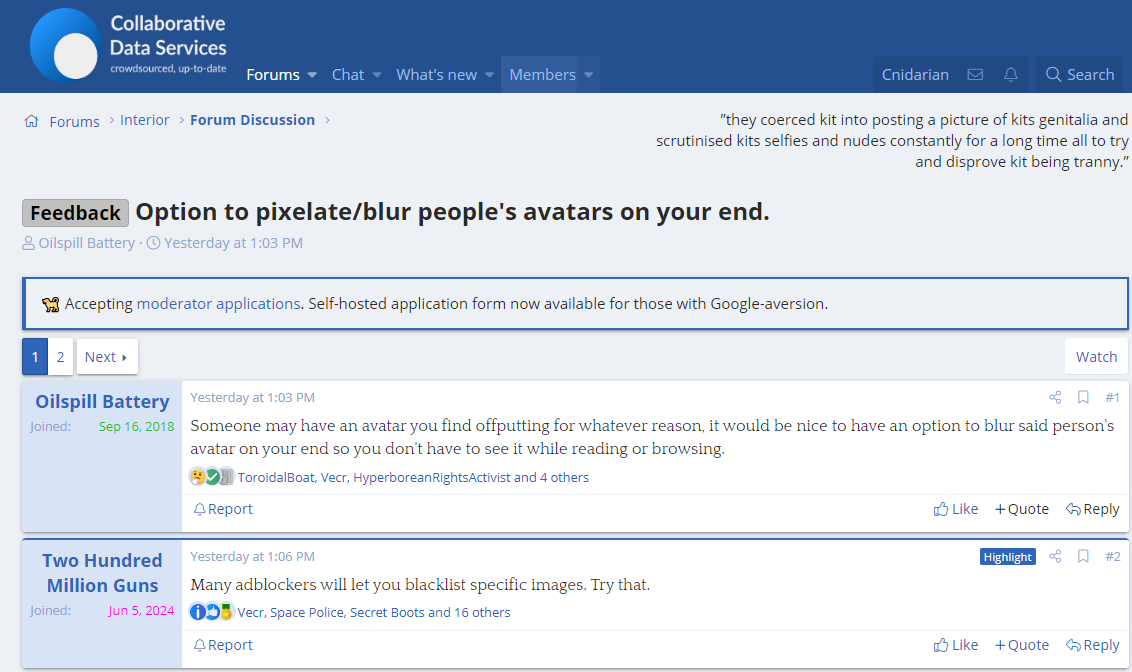
Task: View who reacted: ToroidalBoat, Vecr and others
Action: pos(413,477)
